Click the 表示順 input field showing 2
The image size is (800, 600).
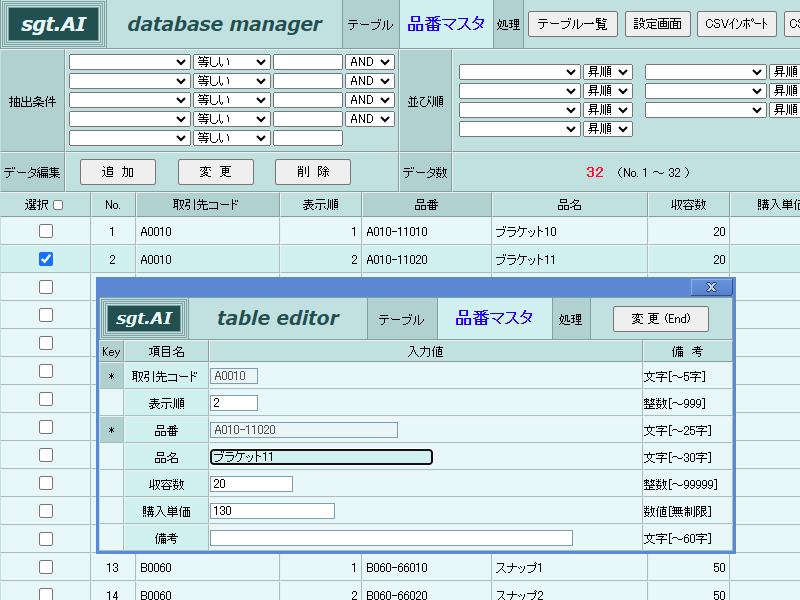click(234, 403)
